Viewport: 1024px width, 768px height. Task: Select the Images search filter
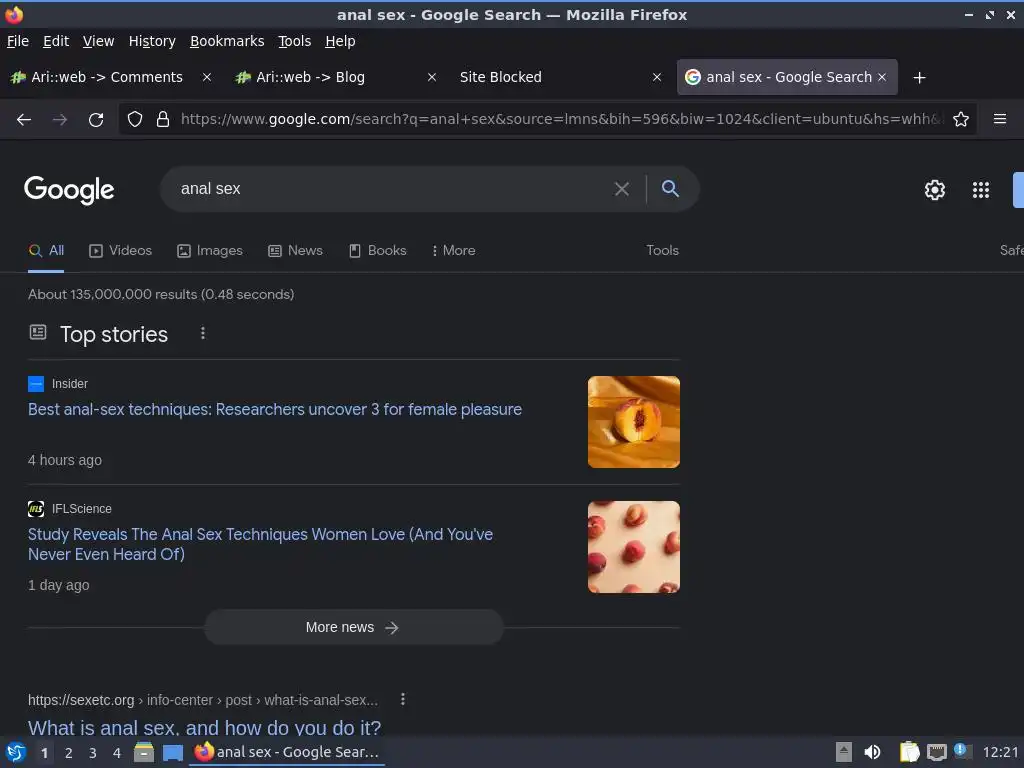tap(210, 251)
